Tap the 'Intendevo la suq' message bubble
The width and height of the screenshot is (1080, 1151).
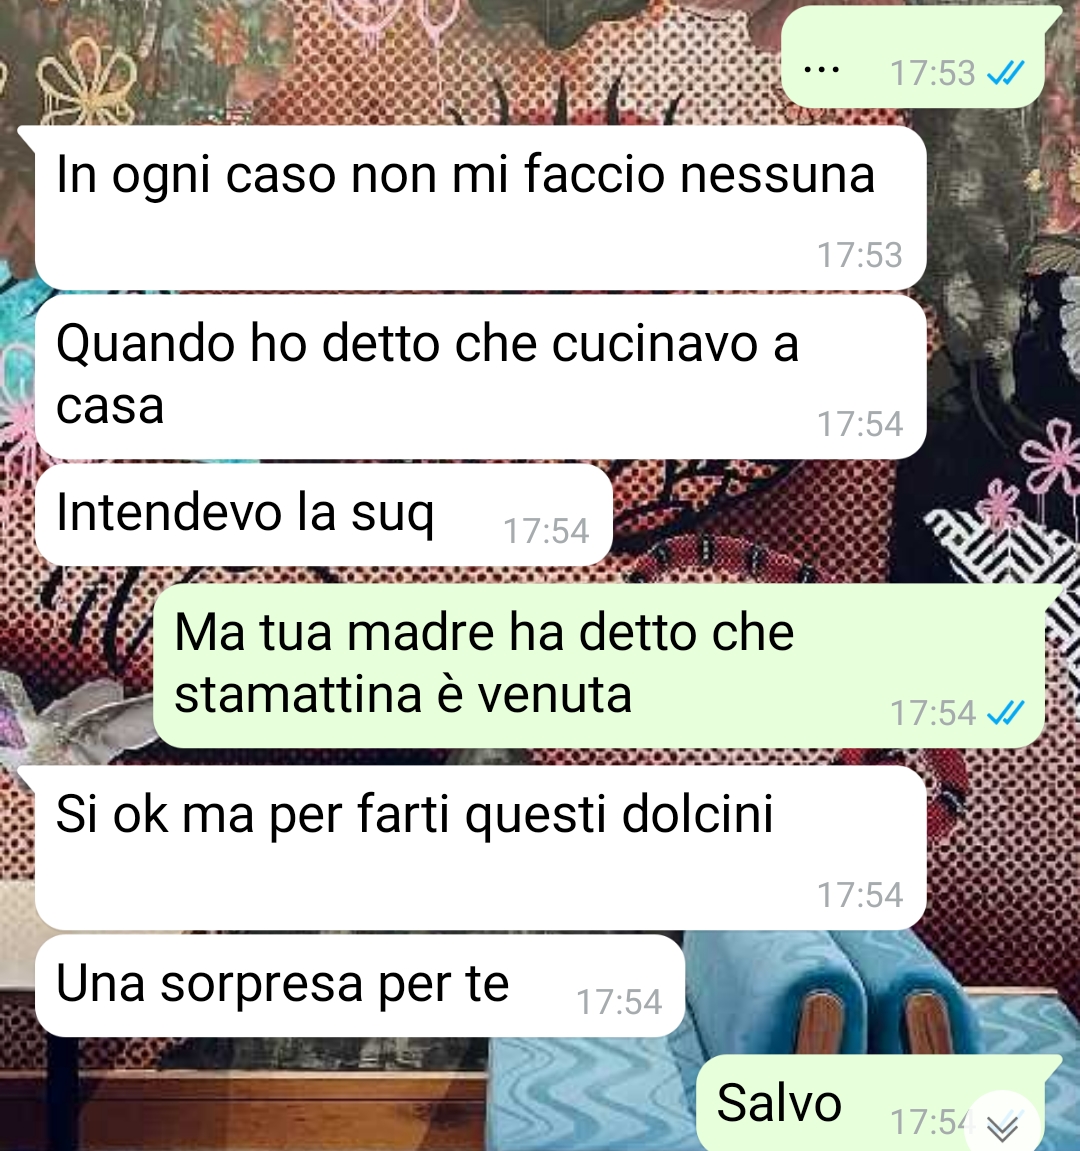324,515
